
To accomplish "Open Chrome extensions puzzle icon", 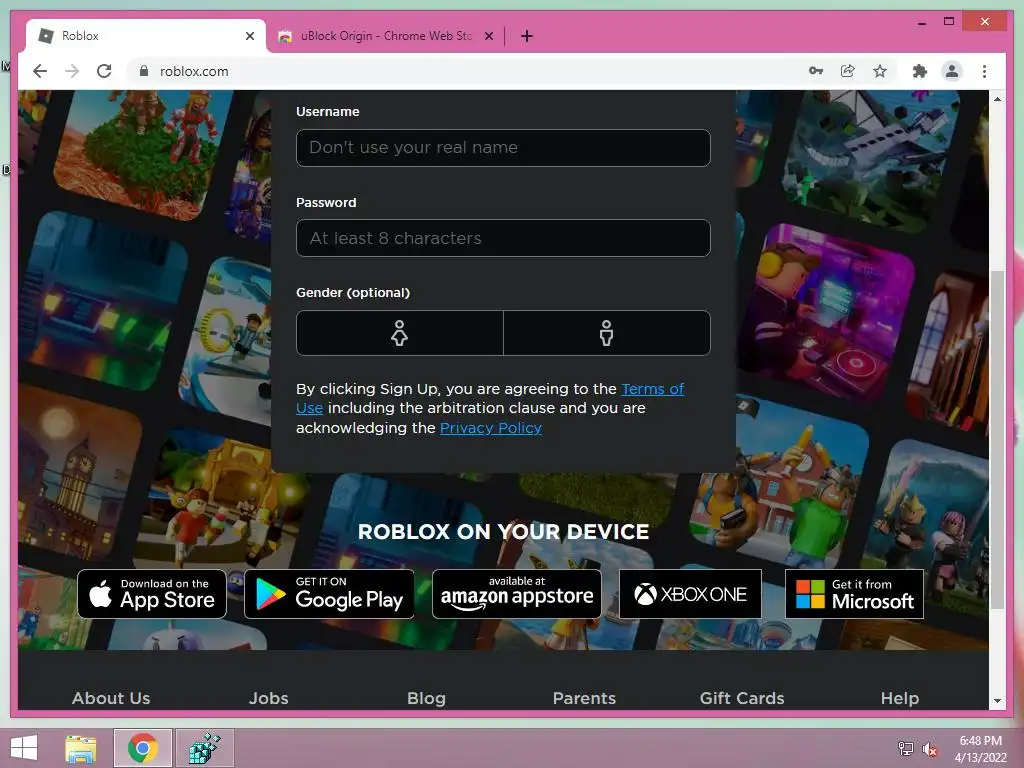I will click(920, 71).
